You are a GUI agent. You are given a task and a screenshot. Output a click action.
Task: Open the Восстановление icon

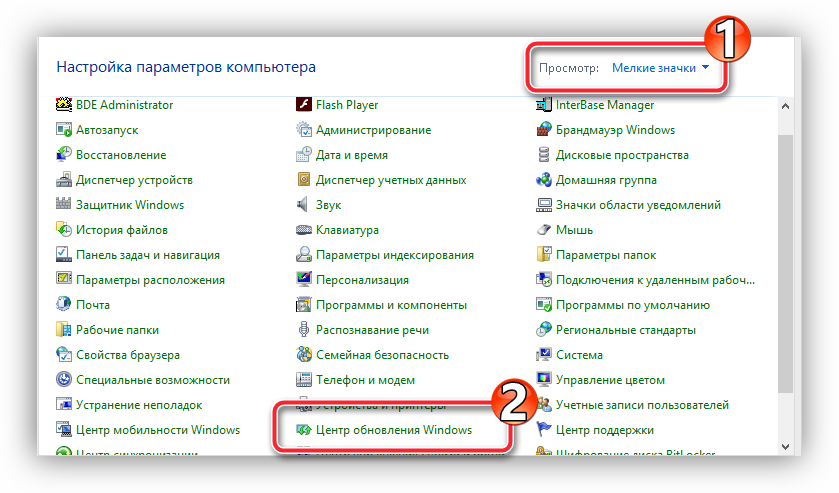click(64, 155)
